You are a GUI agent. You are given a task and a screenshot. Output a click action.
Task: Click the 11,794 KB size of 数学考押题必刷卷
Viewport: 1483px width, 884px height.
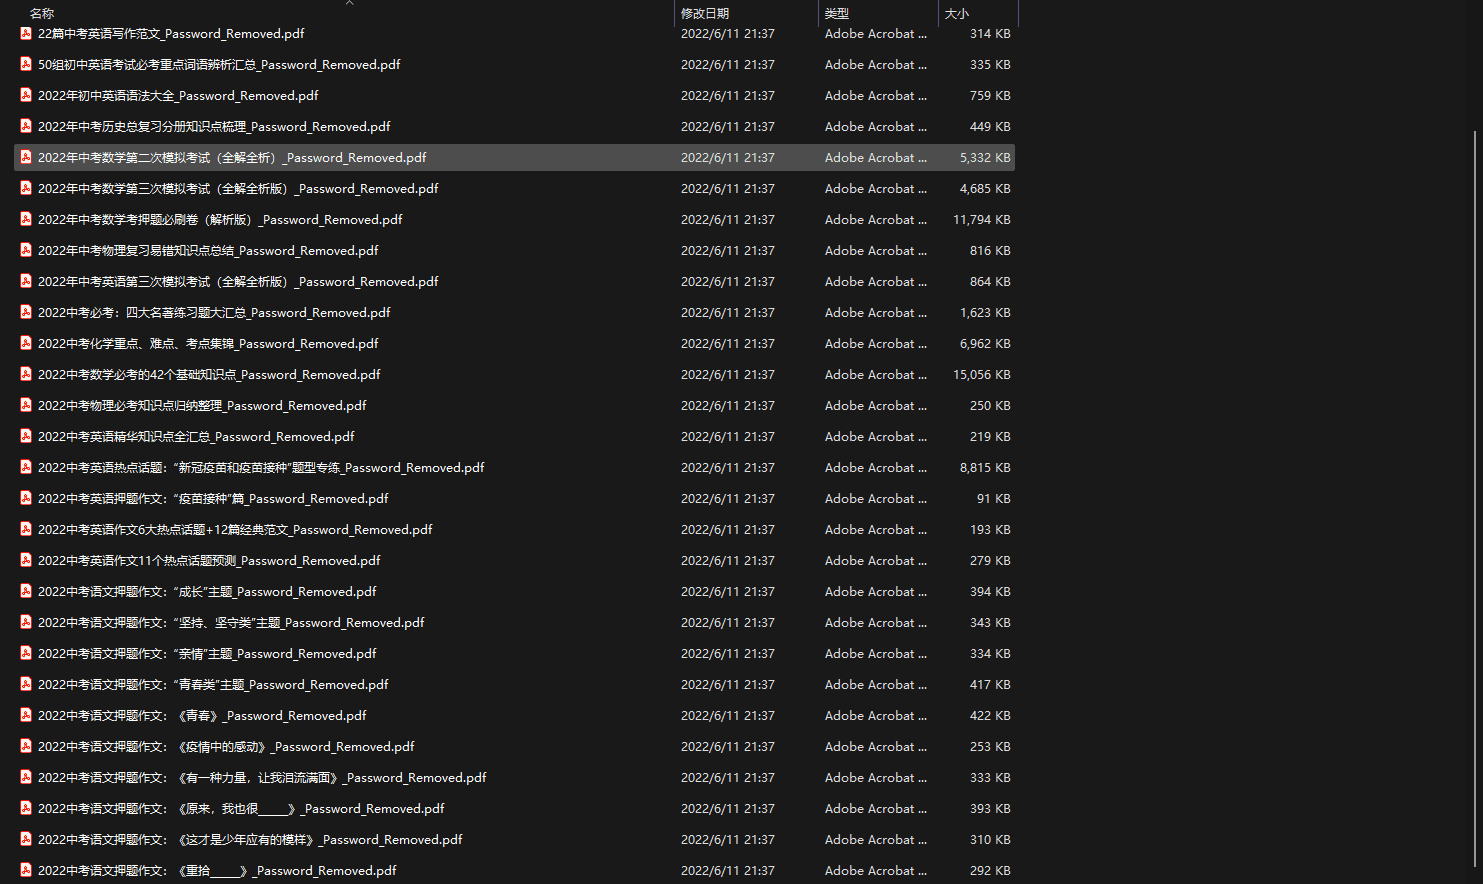pos(981,220)
